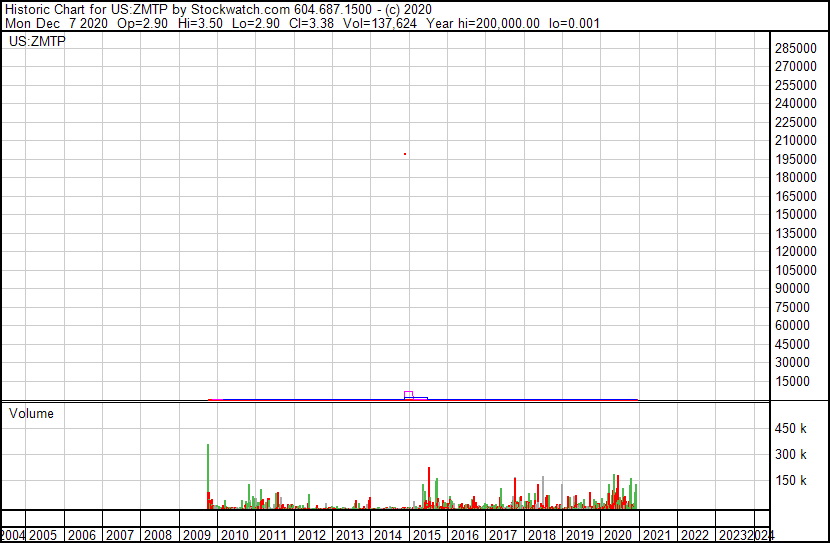This screenshot has height=543, width=830.
Task: Click the 105000 price axis label
Action: pos(796,270)
